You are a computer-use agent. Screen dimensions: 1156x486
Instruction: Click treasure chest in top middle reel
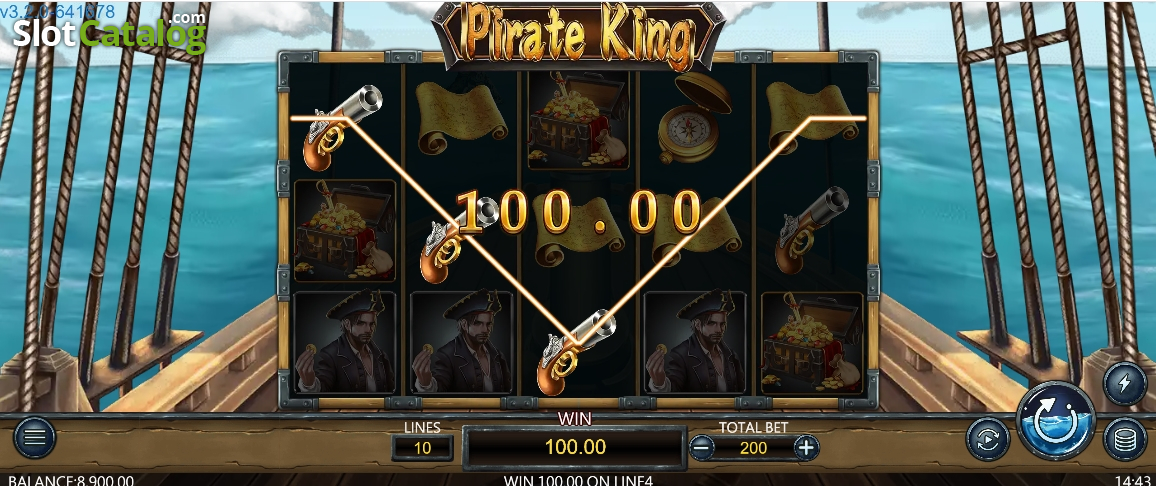pyautogui.click(x=577, y=119)
